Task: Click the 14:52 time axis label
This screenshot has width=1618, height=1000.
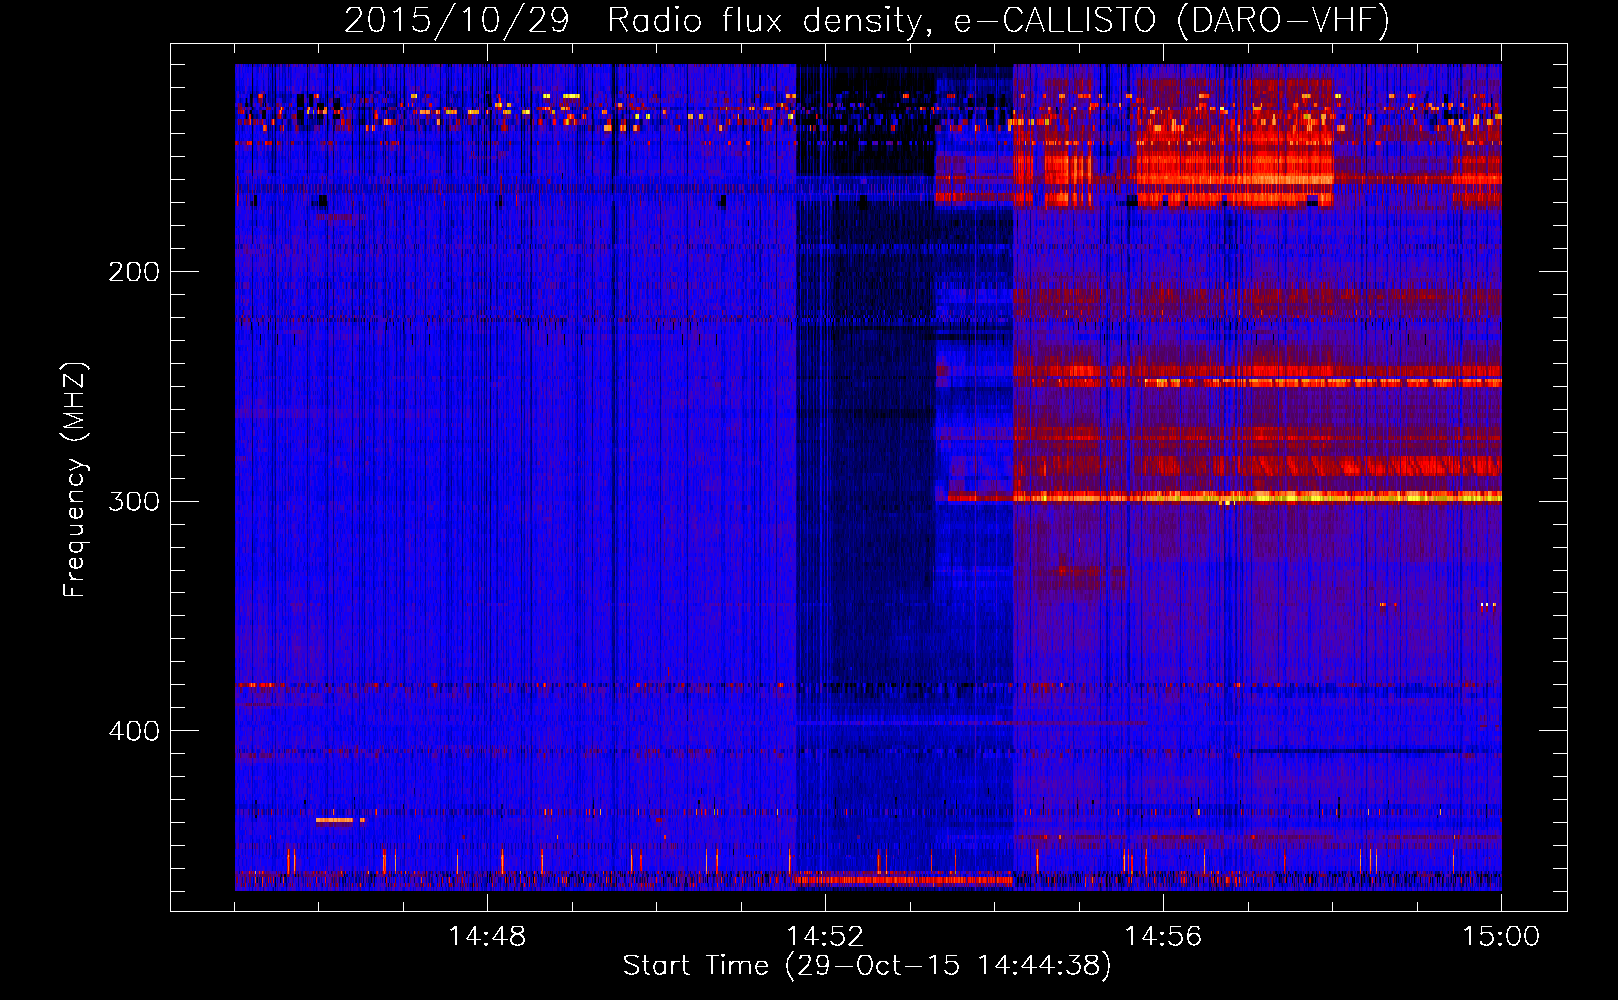Action: (825, 937)
